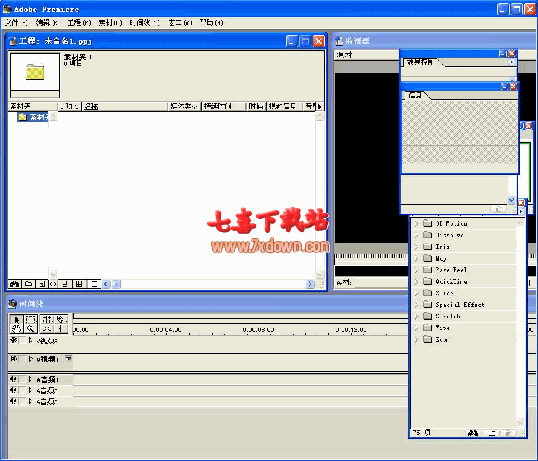This screenshot has height=461, width=538.
Task: Toggle speaker icon of first audio track
Action: pos(13,379)
